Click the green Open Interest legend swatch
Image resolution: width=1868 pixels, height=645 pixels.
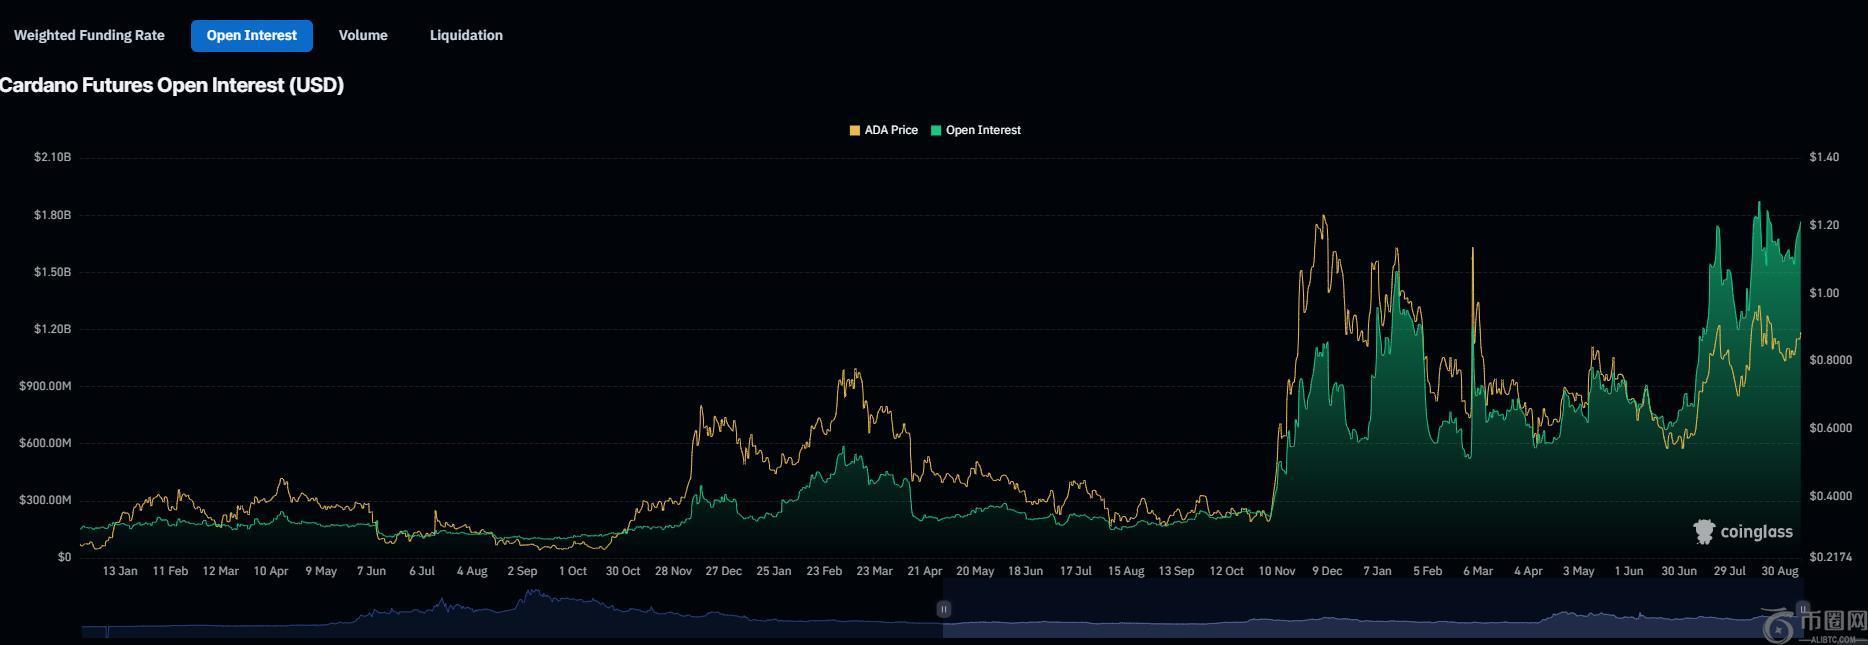pos(936,130)
